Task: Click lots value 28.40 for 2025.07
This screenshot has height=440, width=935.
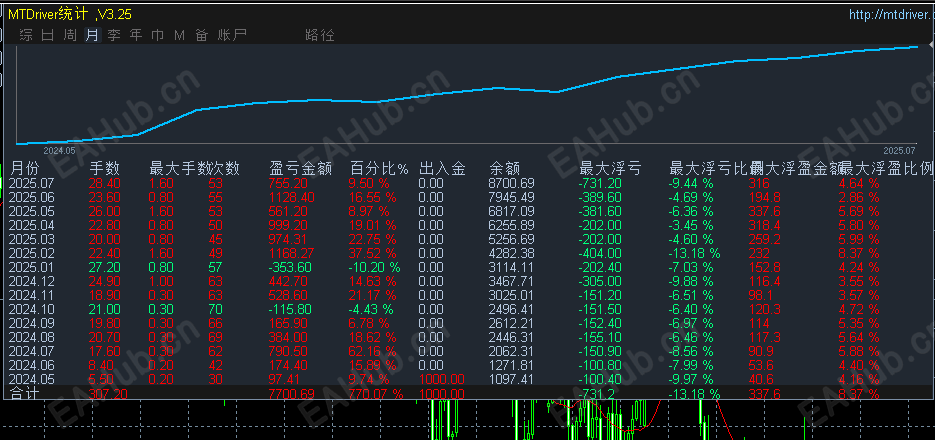Action: point(105,183)
